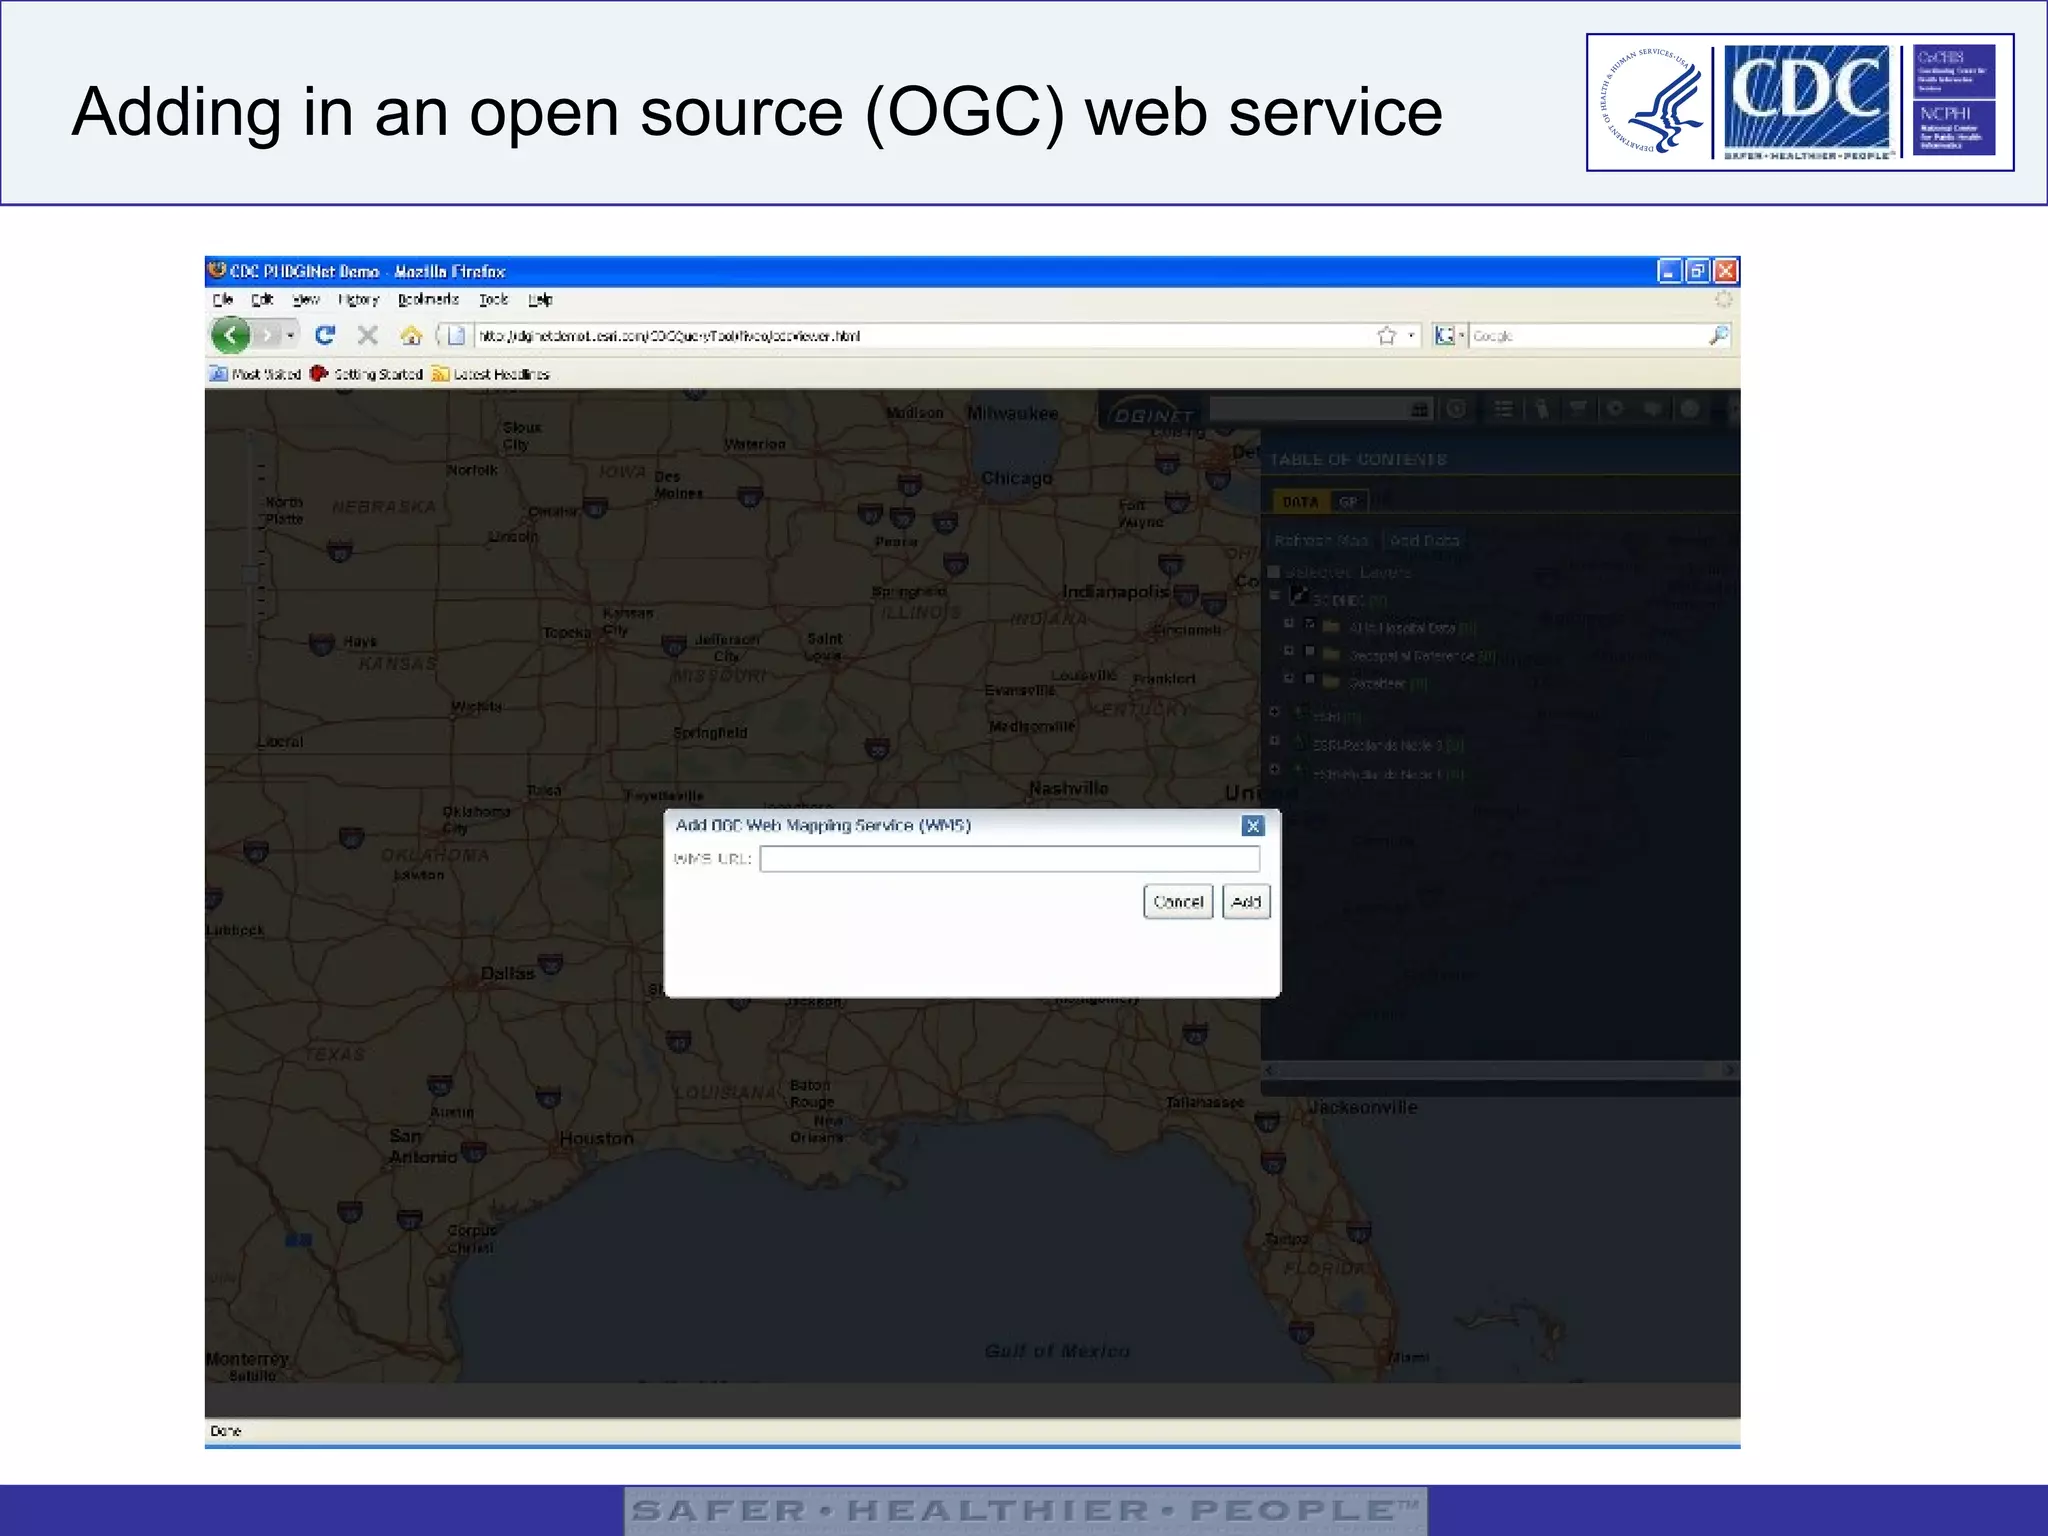The height and width of the screenshot is (1536, 2048).
Task: Bookmark page with the star icon
Action: point(1386,336)
